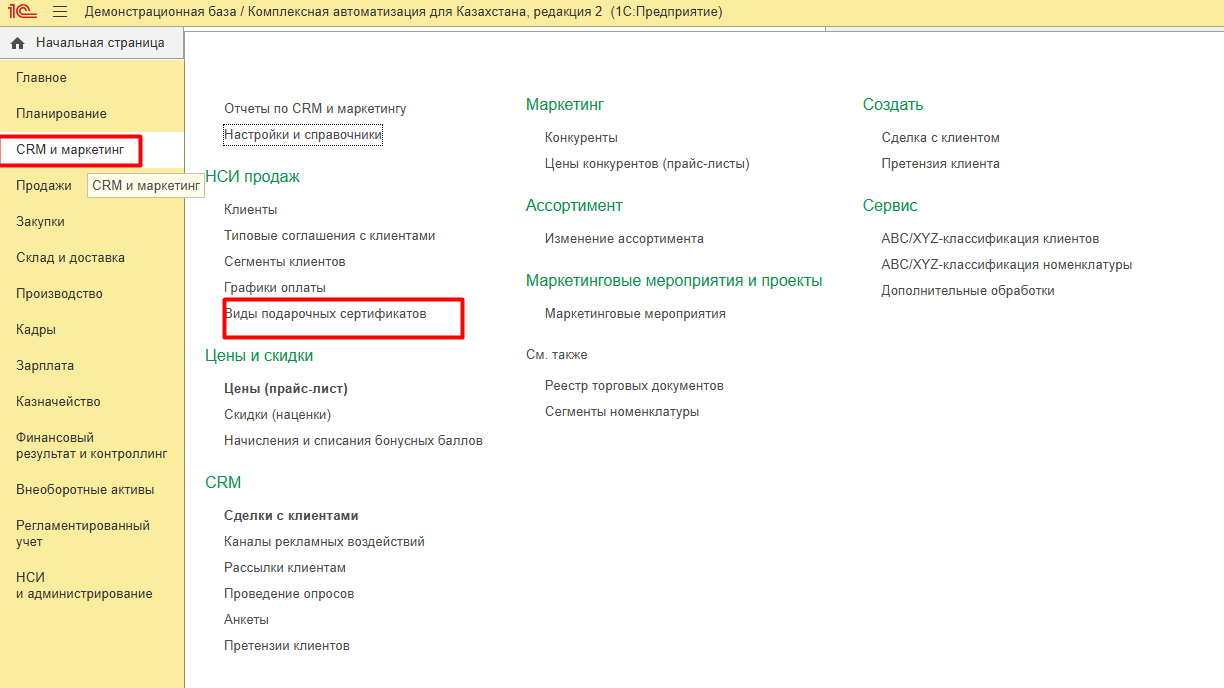The height and width of the screenshot is (688, 1224).
Task: Open Виды подарочных сертификатов
Action: [x=325, y=314]
